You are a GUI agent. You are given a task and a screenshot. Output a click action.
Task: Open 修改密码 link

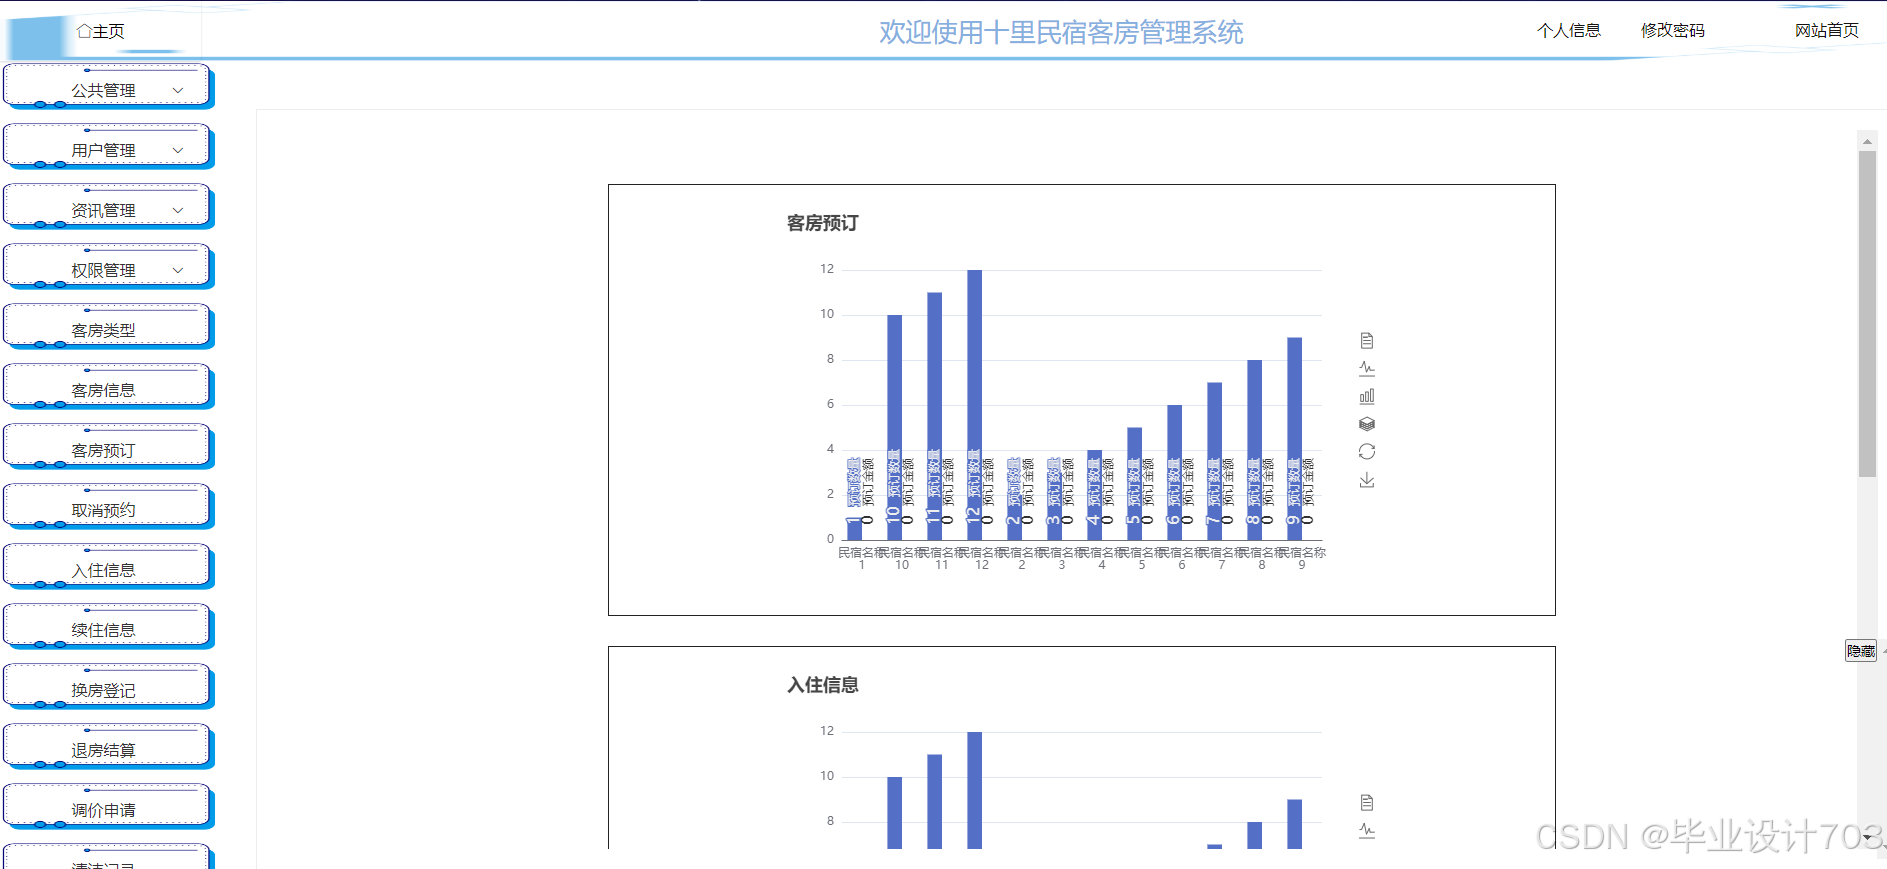pos(1673,31)
